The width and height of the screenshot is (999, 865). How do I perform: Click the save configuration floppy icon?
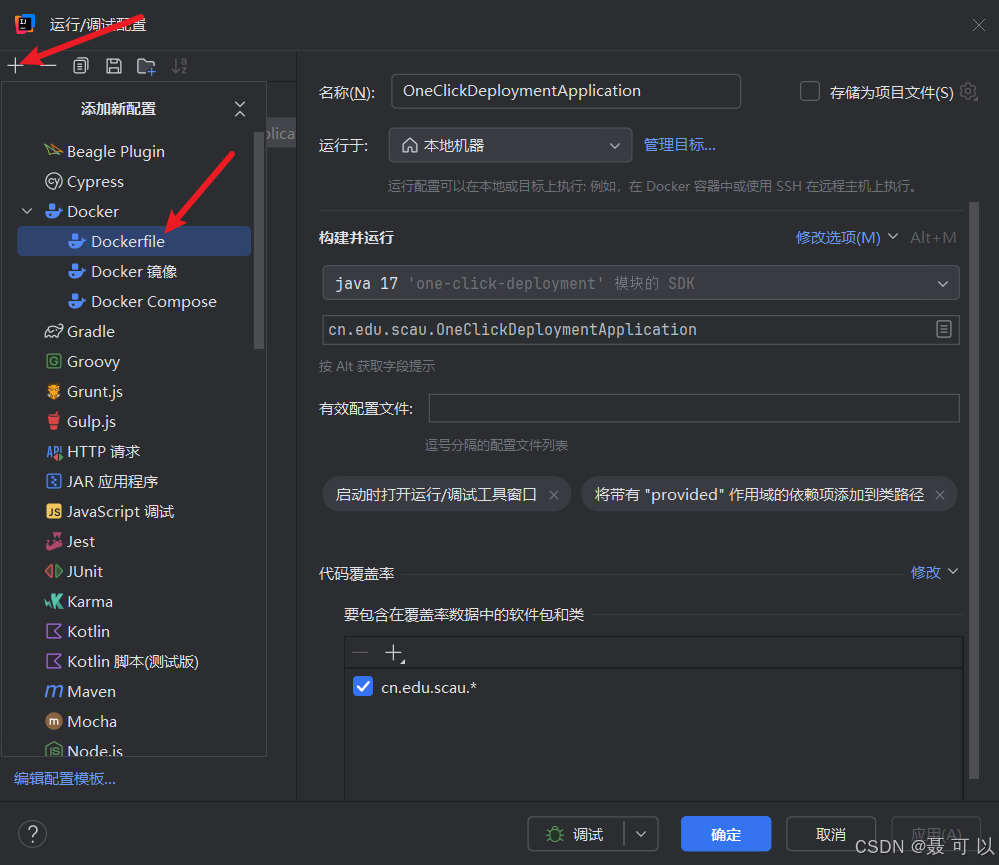(114, 66)
